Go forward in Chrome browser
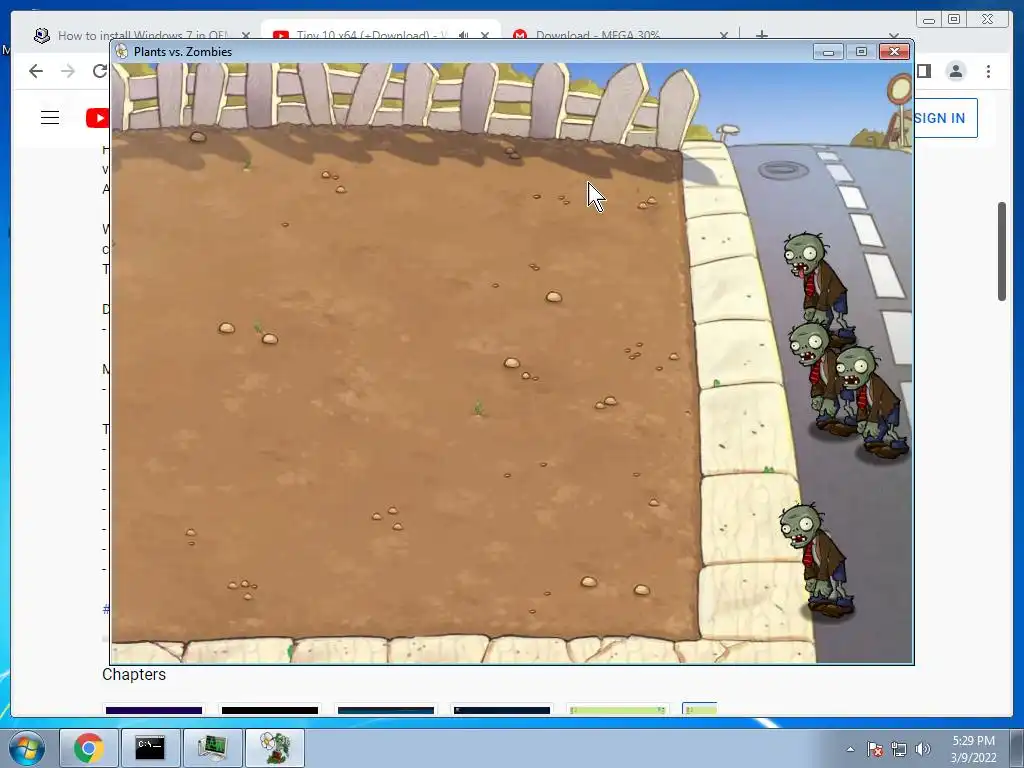This screenshot has height=768, width=1024. 68,71
